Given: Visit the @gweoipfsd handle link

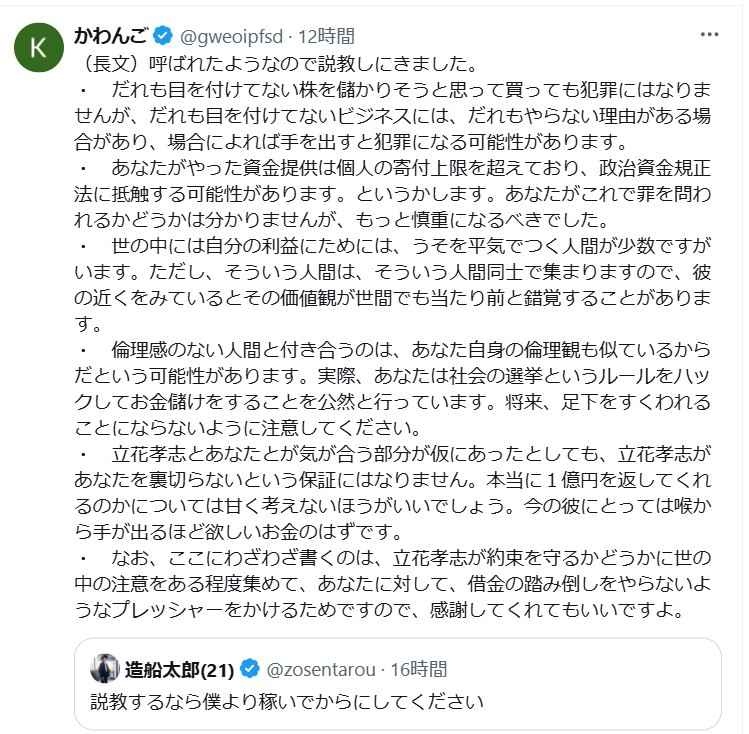Looking at the screenshot, I should coord(232,37).
